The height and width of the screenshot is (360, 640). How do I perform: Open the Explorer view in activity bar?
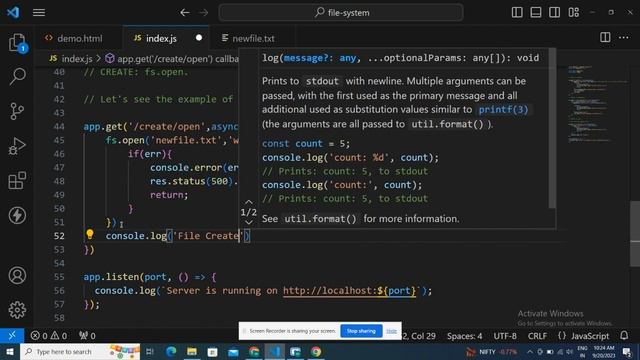[x=17, y=42]
